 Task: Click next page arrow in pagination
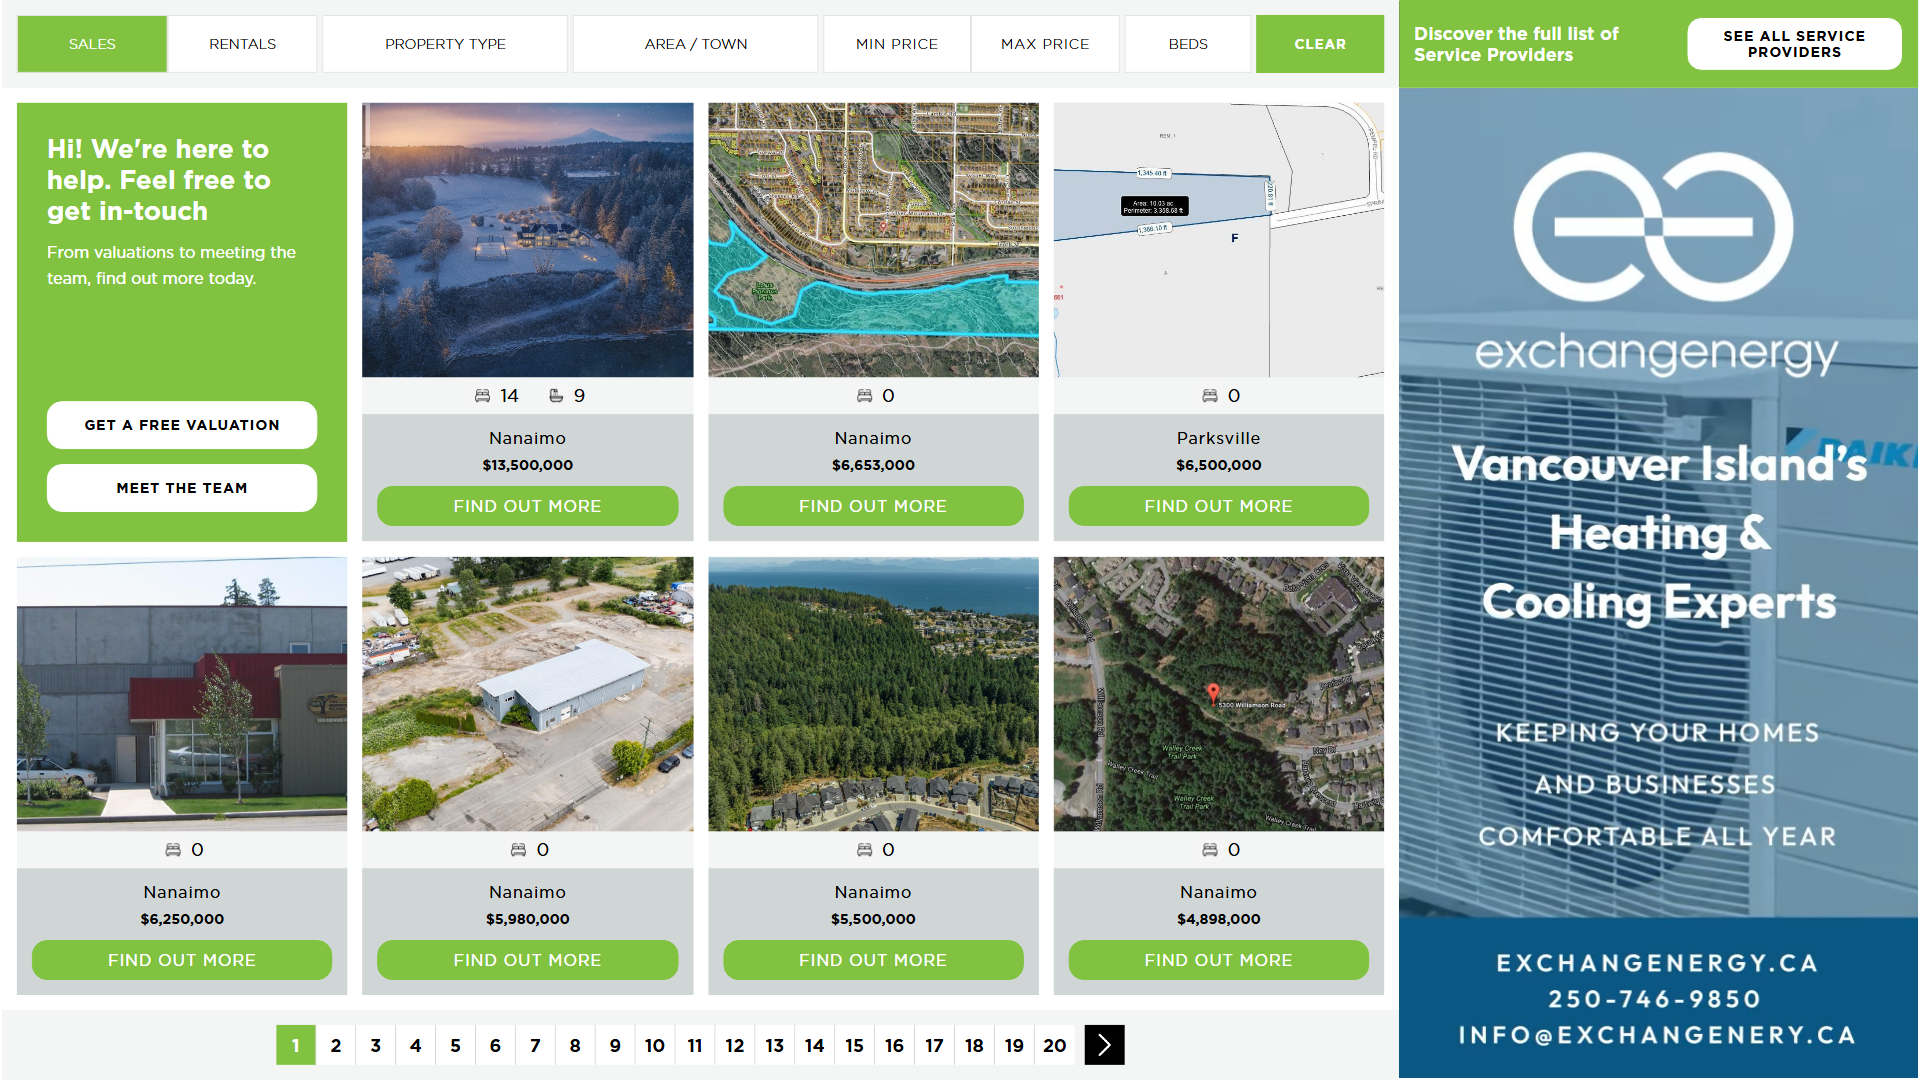[x=1104, y=1045]
